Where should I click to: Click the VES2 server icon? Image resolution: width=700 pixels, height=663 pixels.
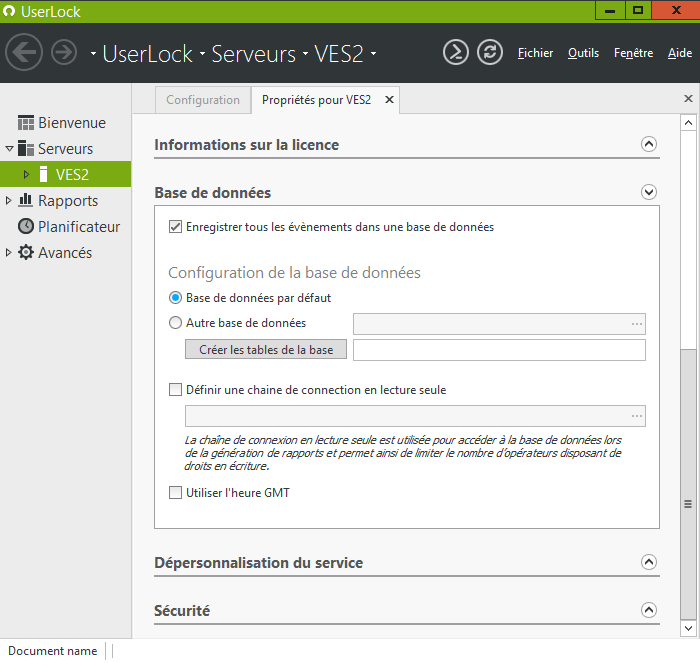pos(43,174)
